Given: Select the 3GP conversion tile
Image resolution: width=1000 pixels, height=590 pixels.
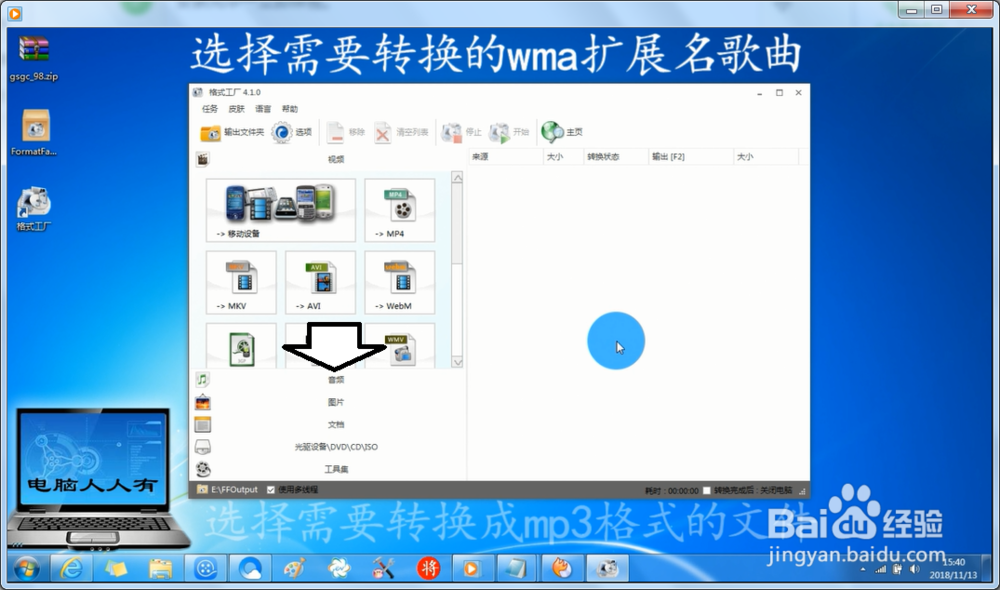Looking at the screenshot, I should [x=241, y=346].
